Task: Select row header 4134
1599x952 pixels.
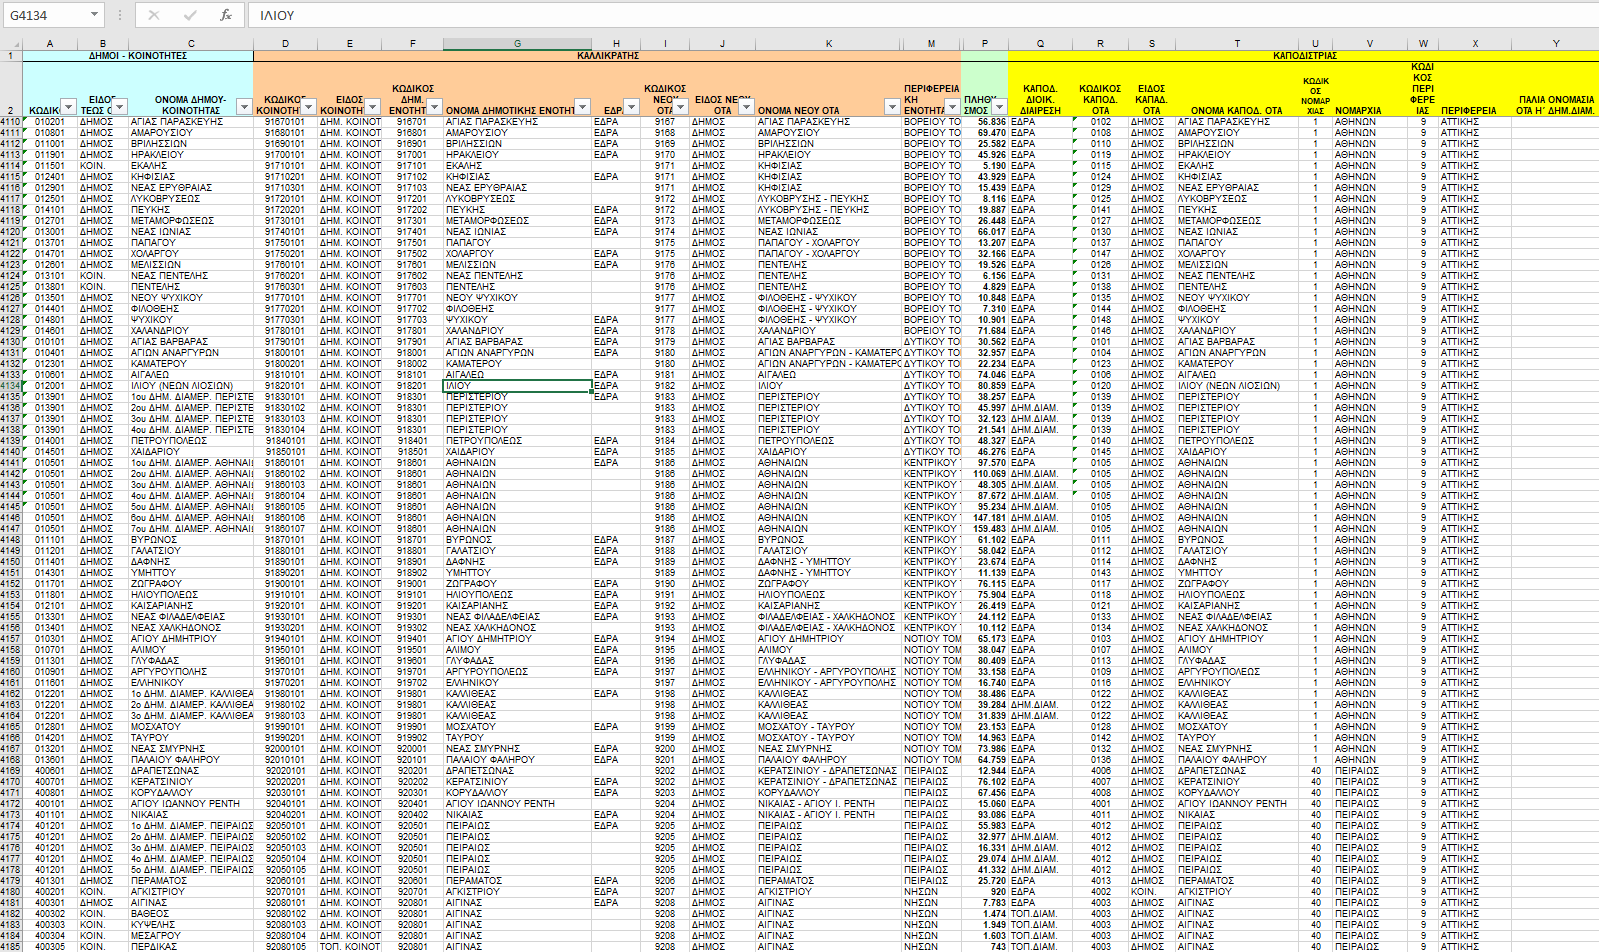Action: (x=11, y=385)
